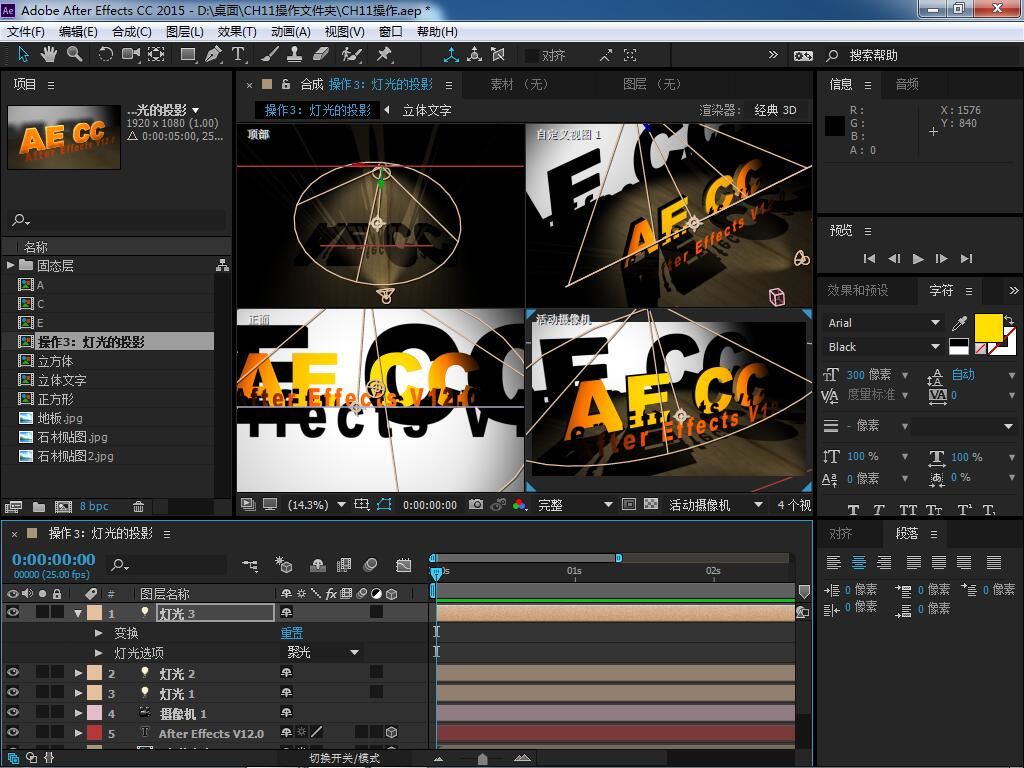Open the 合成(C) menu

coord(131,31)
